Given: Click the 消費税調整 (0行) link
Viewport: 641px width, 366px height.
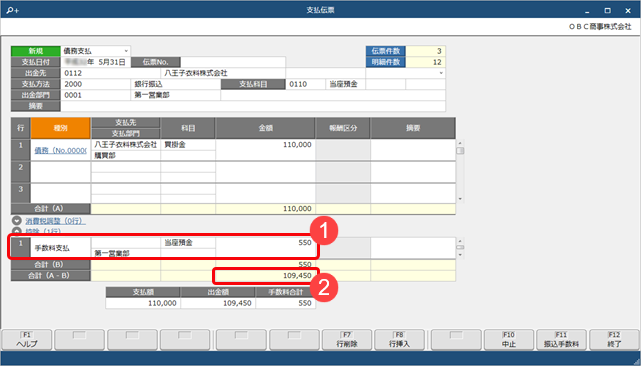Looking at the screenshot, I should point(55,221).
